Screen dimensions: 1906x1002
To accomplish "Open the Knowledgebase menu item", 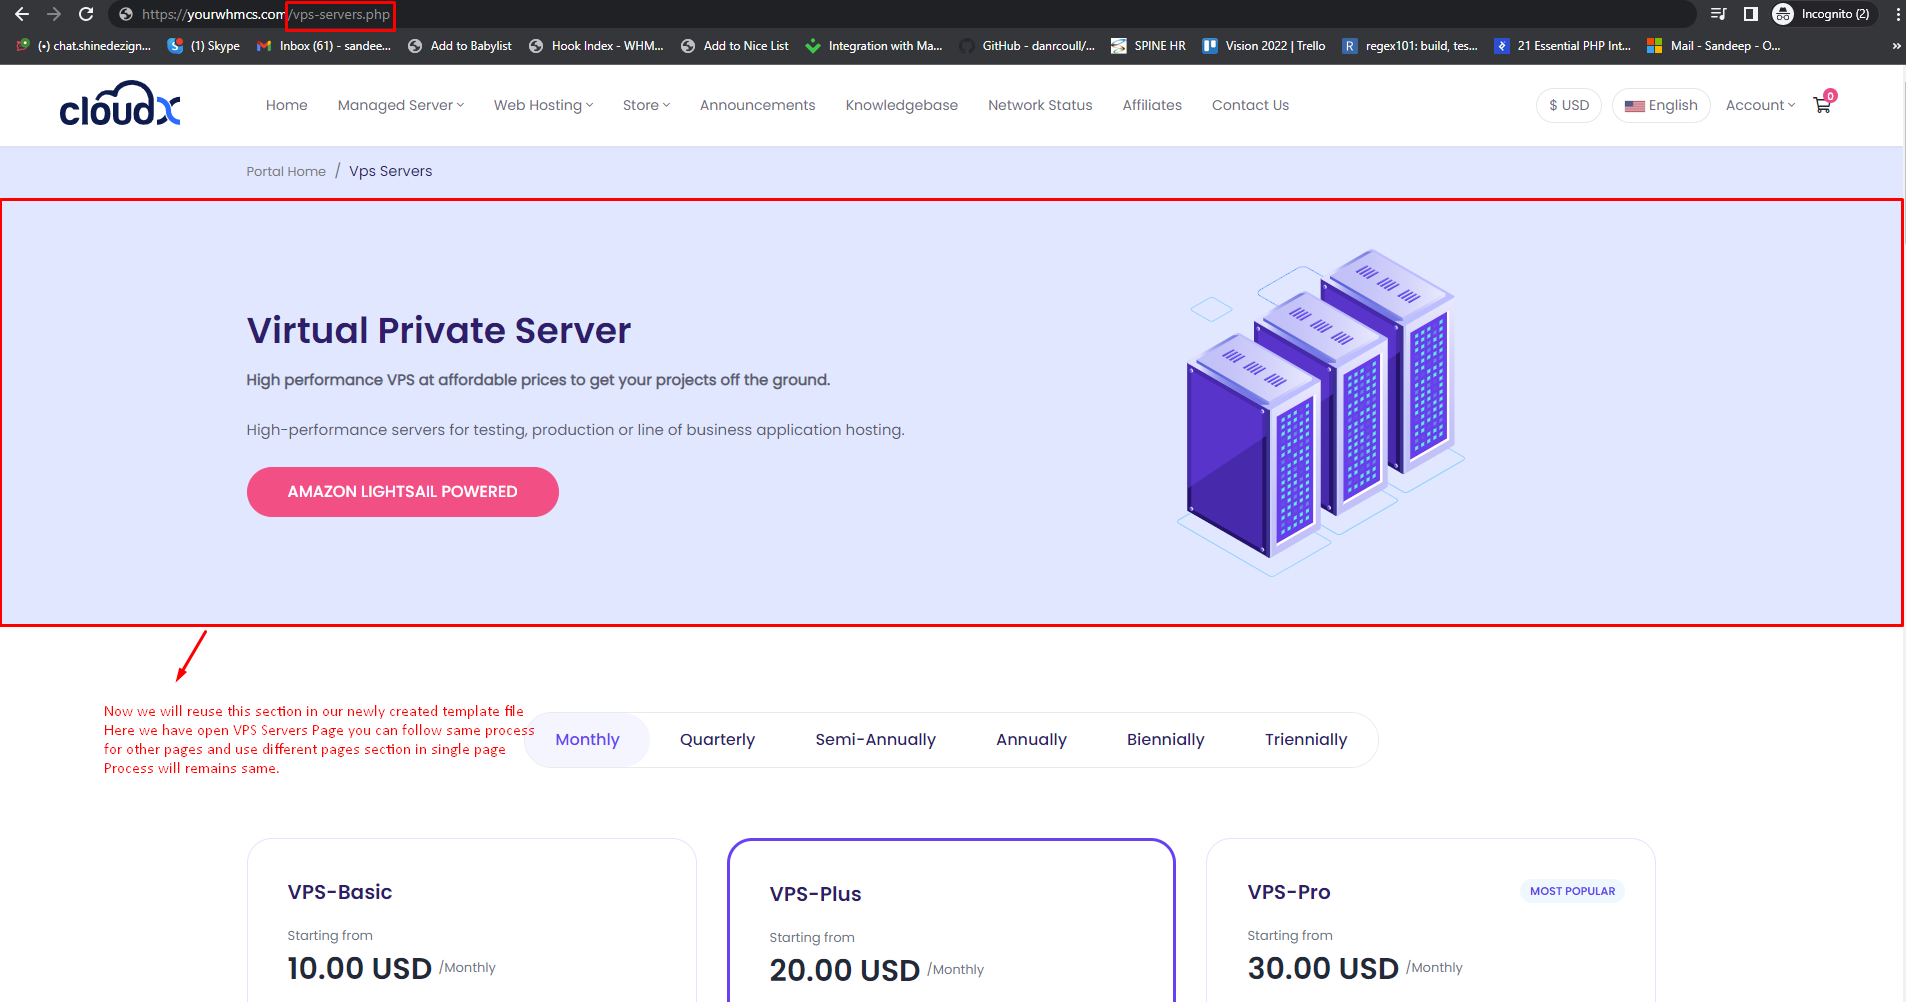I will (x=901, y=105).
